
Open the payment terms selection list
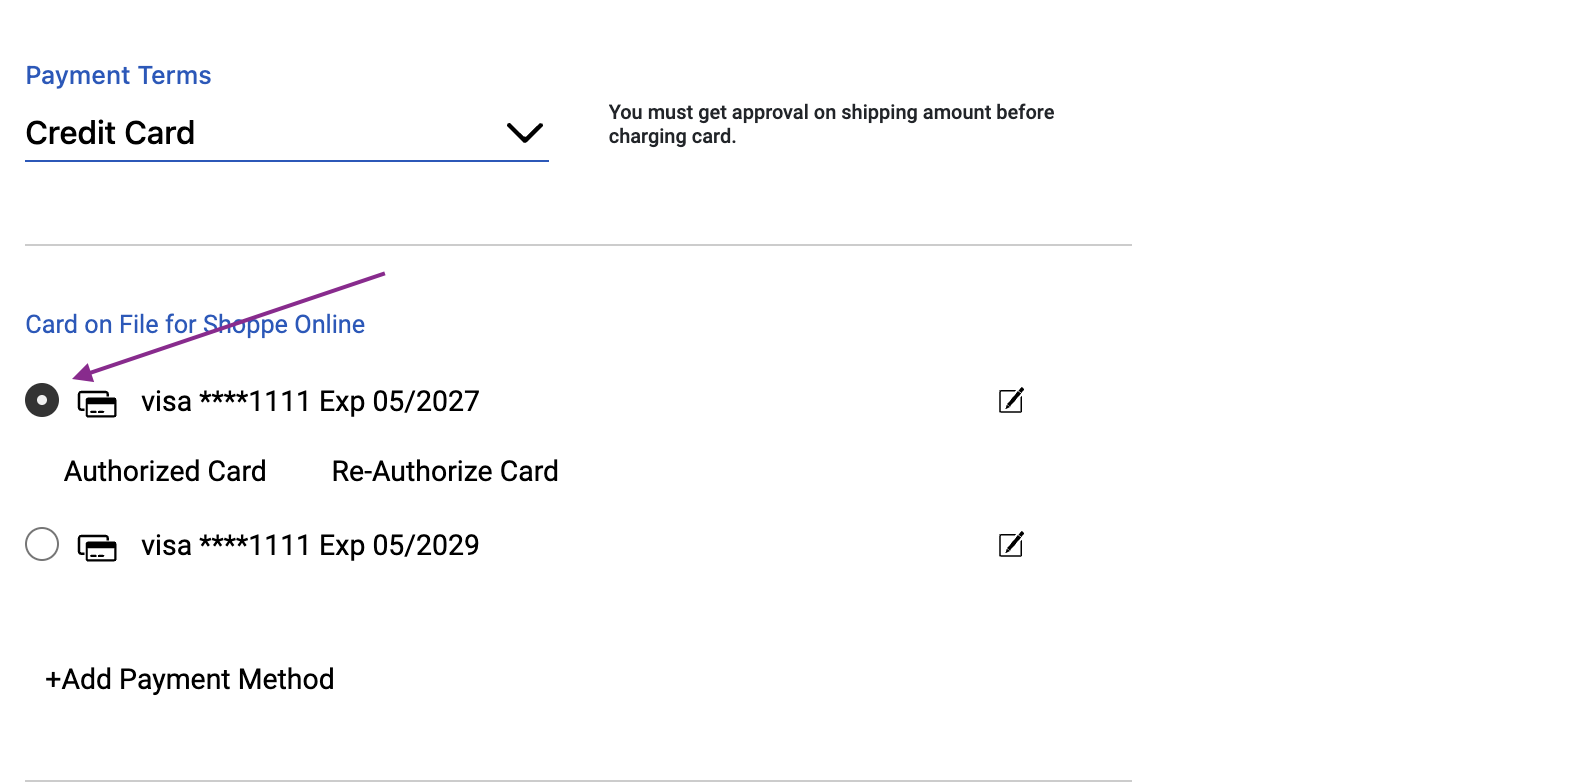525,132
